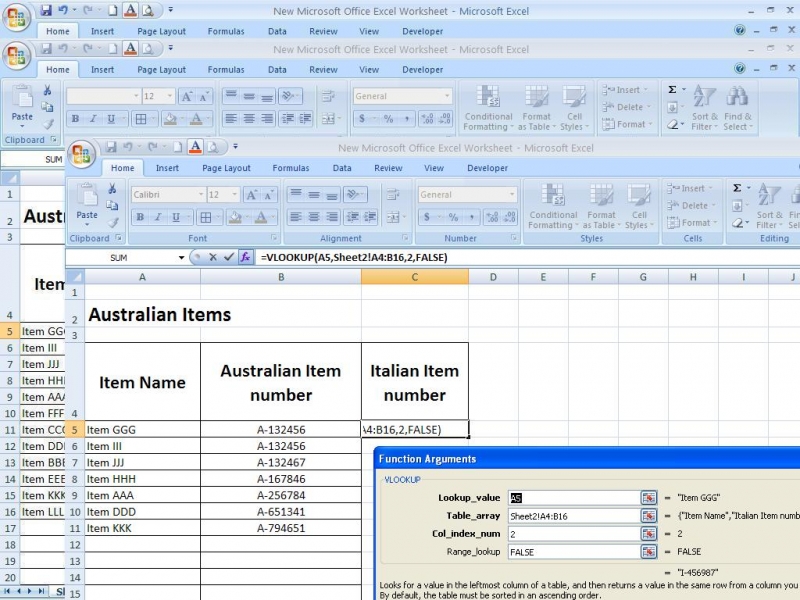The image size is (800, 600).
Task: Toggle Bold in the frontmost window's ribbon
Action: point(141,217)
